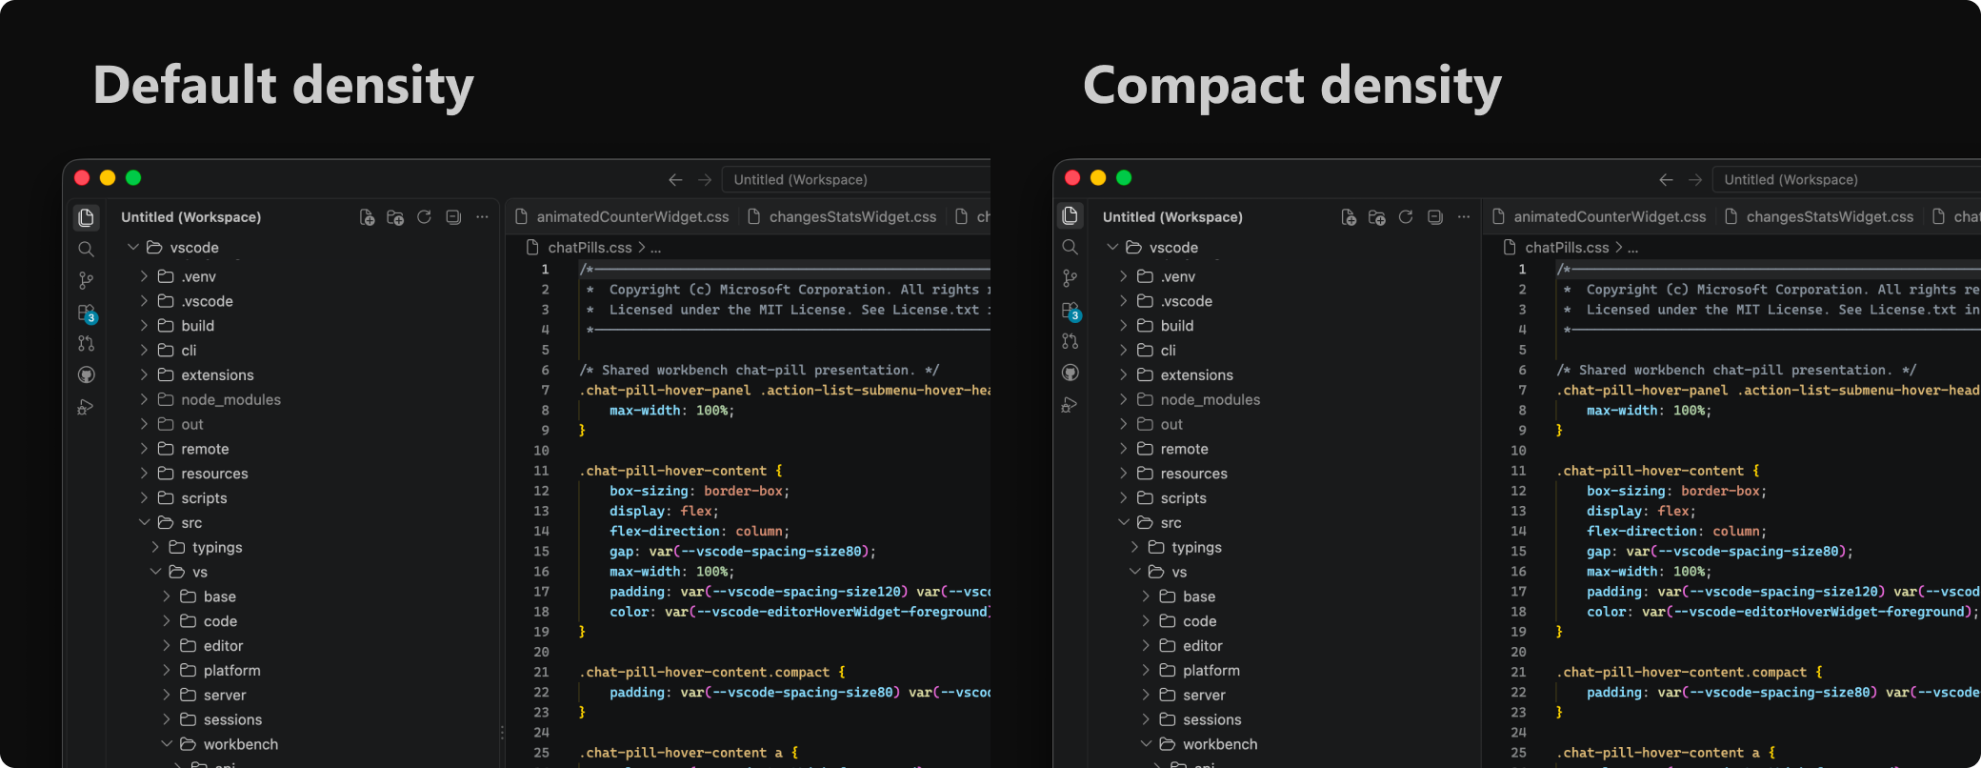Collapse all folders in Compact density explorer
This screenshot has width=1981, height=768.
click(1435, 217)
